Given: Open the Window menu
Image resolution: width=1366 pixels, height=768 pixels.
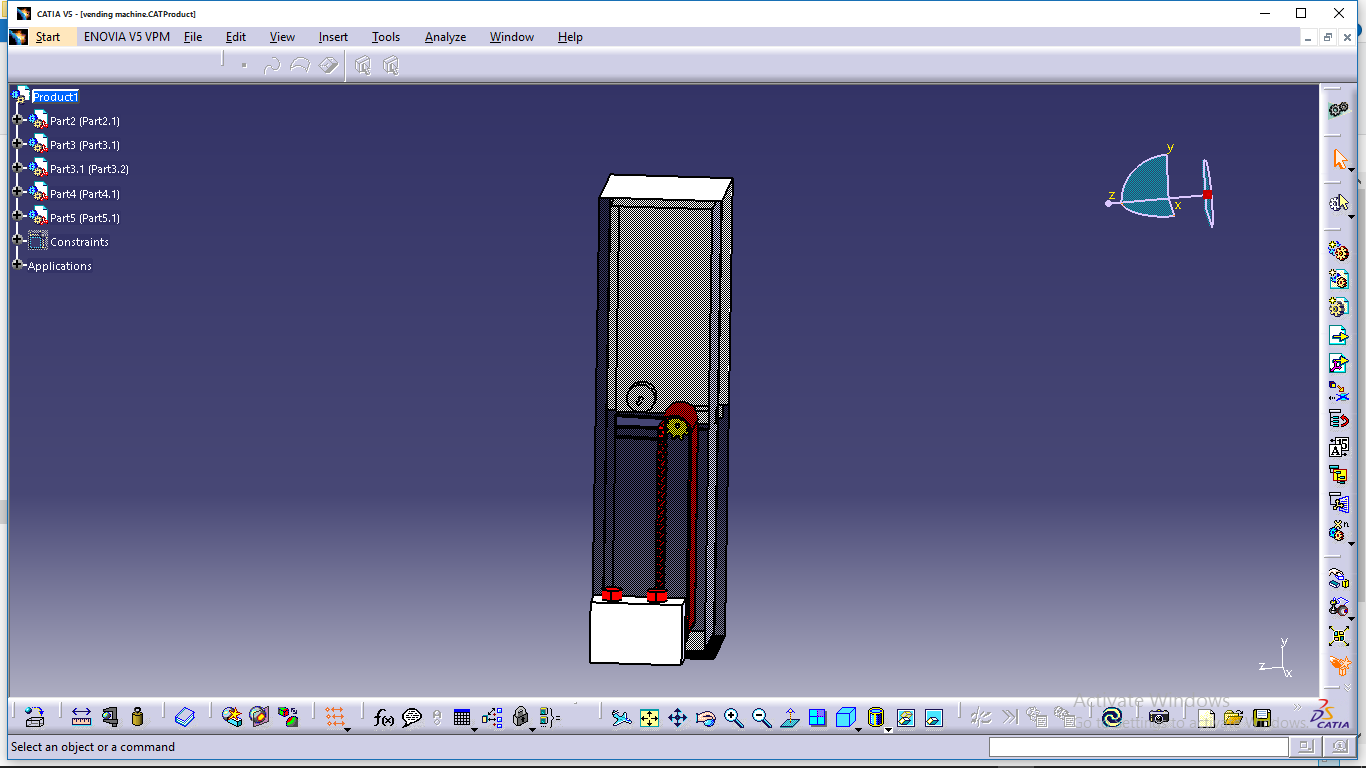Looking at the screenshot, I should coord(512,37).
